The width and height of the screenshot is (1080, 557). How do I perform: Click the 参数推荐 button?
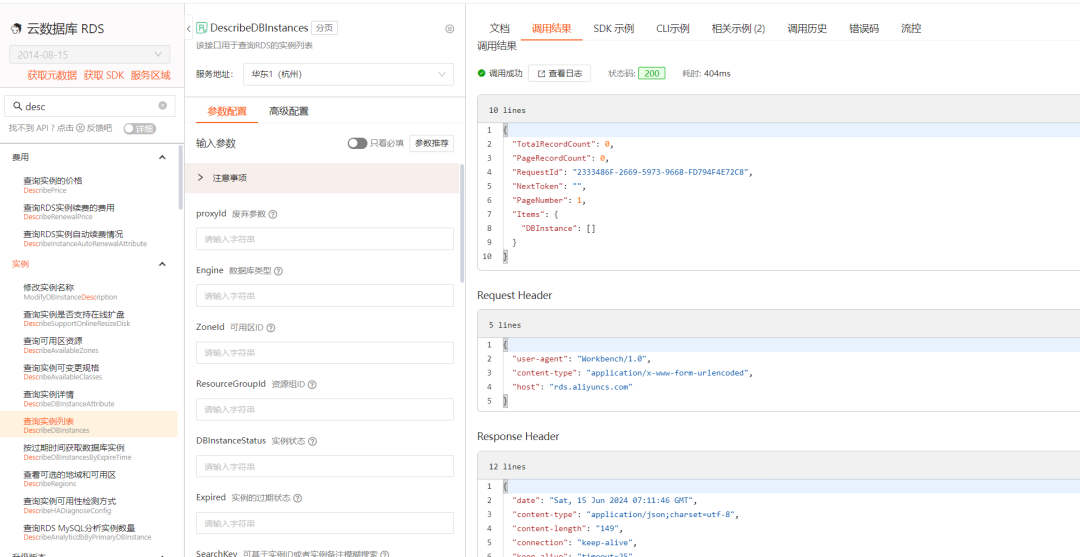click(x=432, y=143)
